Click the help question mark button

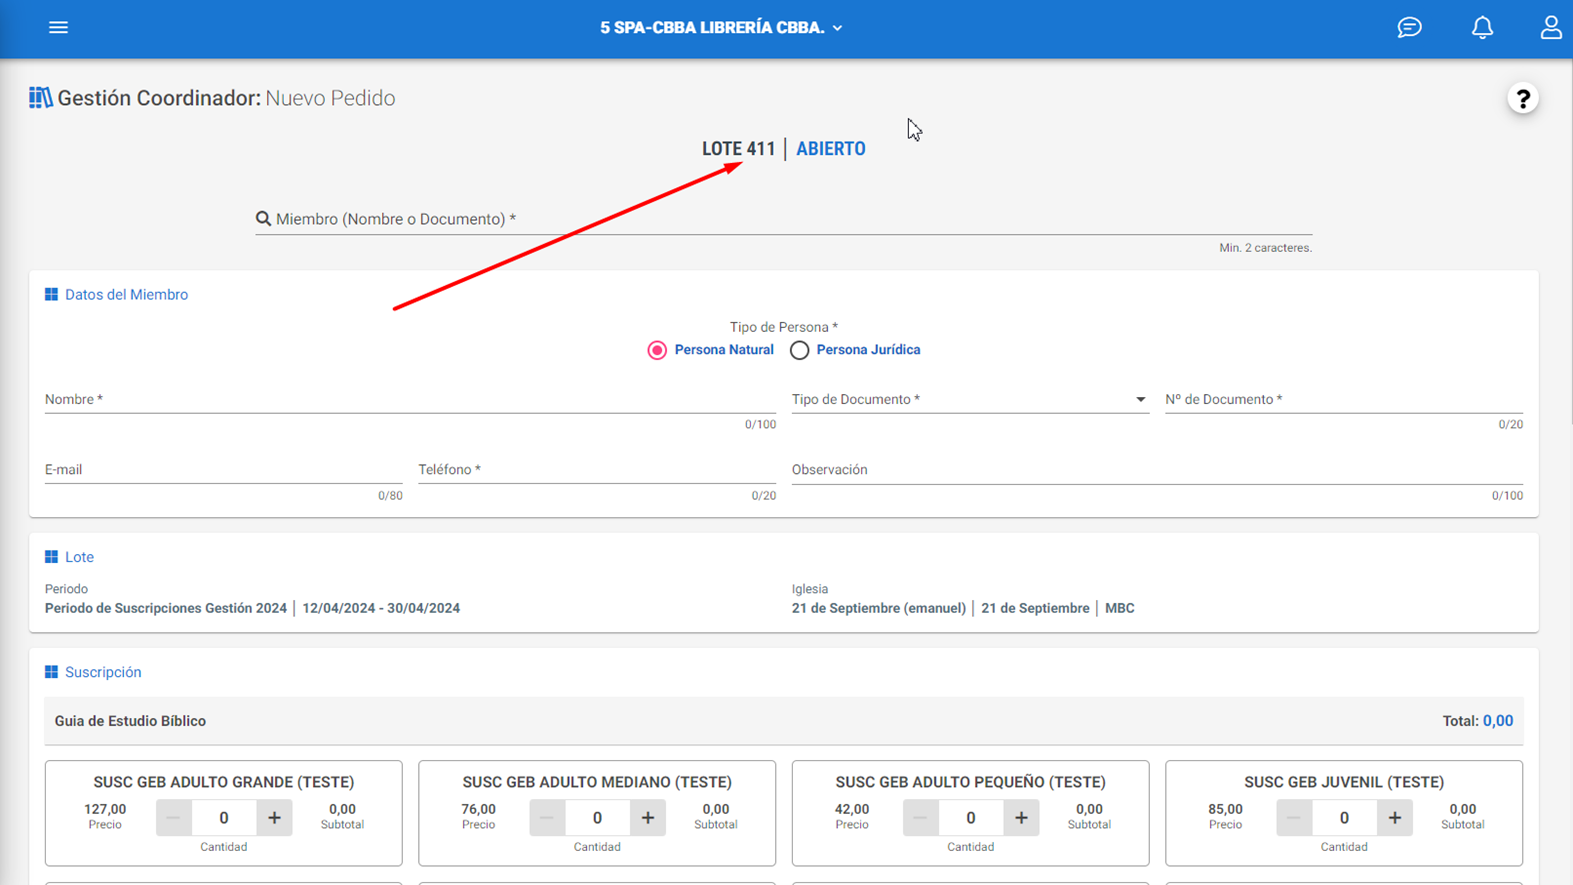point(1522,99)
